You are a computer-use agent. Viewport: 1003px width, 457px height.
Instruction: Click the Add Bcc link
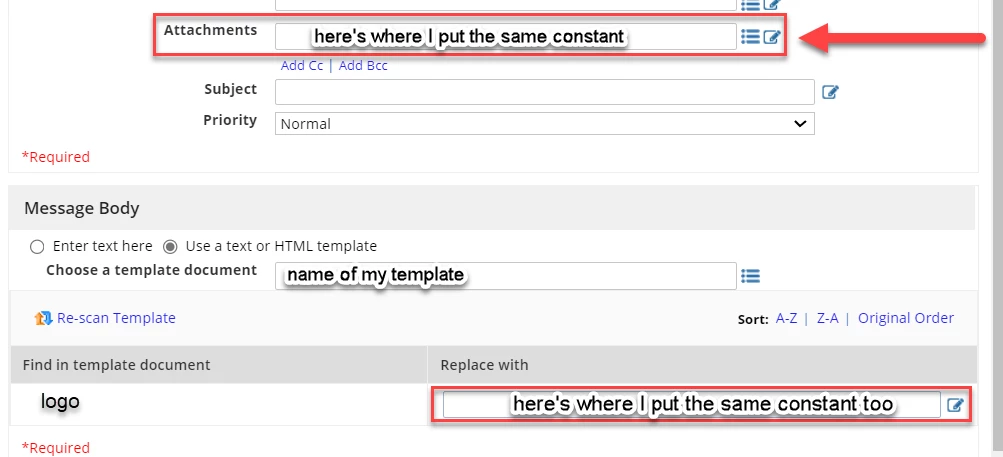click(363, 65)
